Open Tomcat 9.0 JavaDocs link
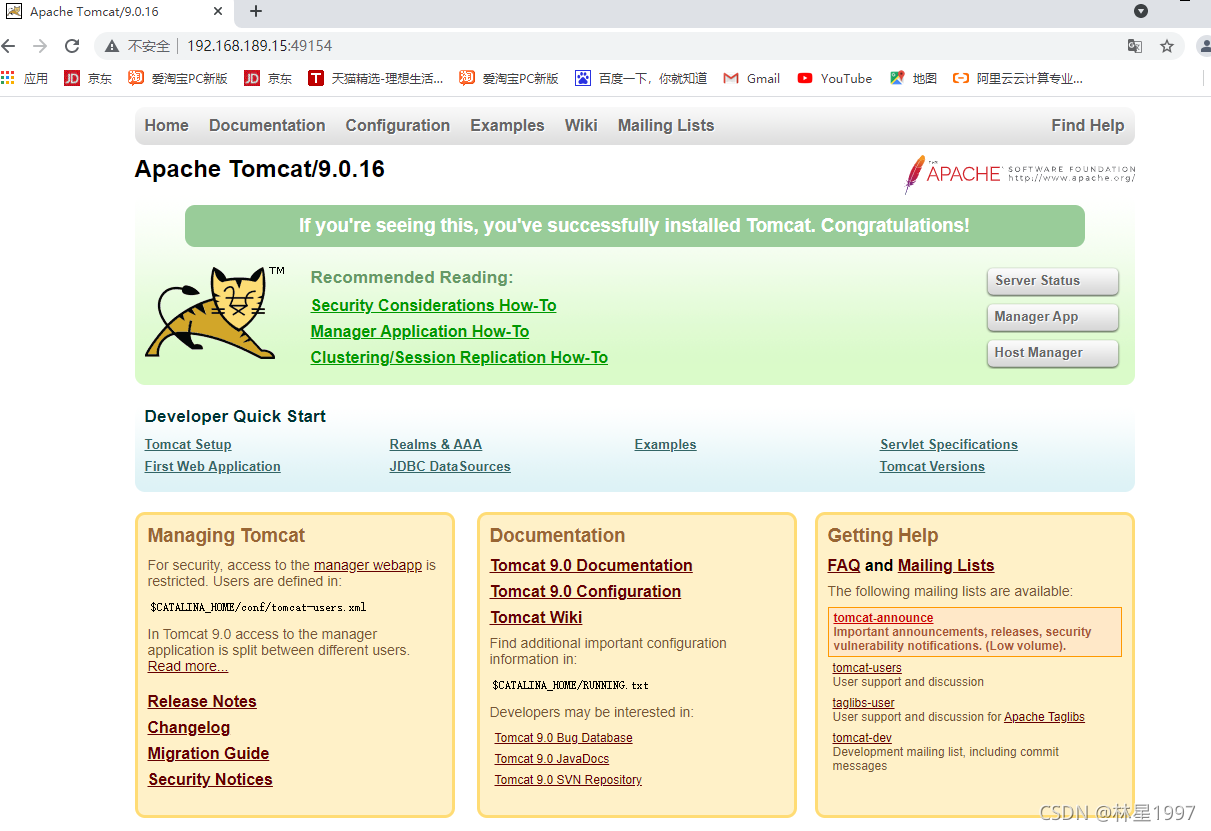This screenshot has height=831, width=1211. coord(552,759)
